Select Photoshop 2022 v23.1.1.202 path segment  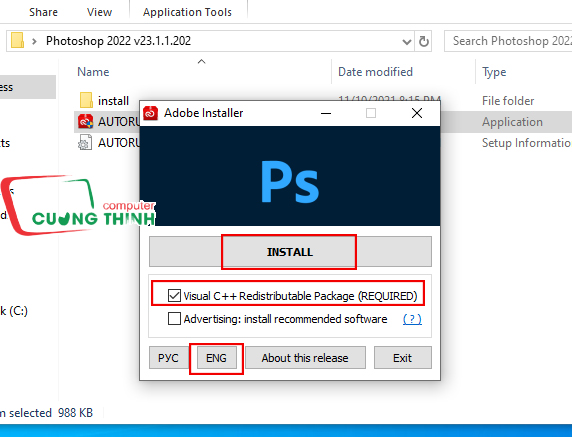[x=118, y=41]
